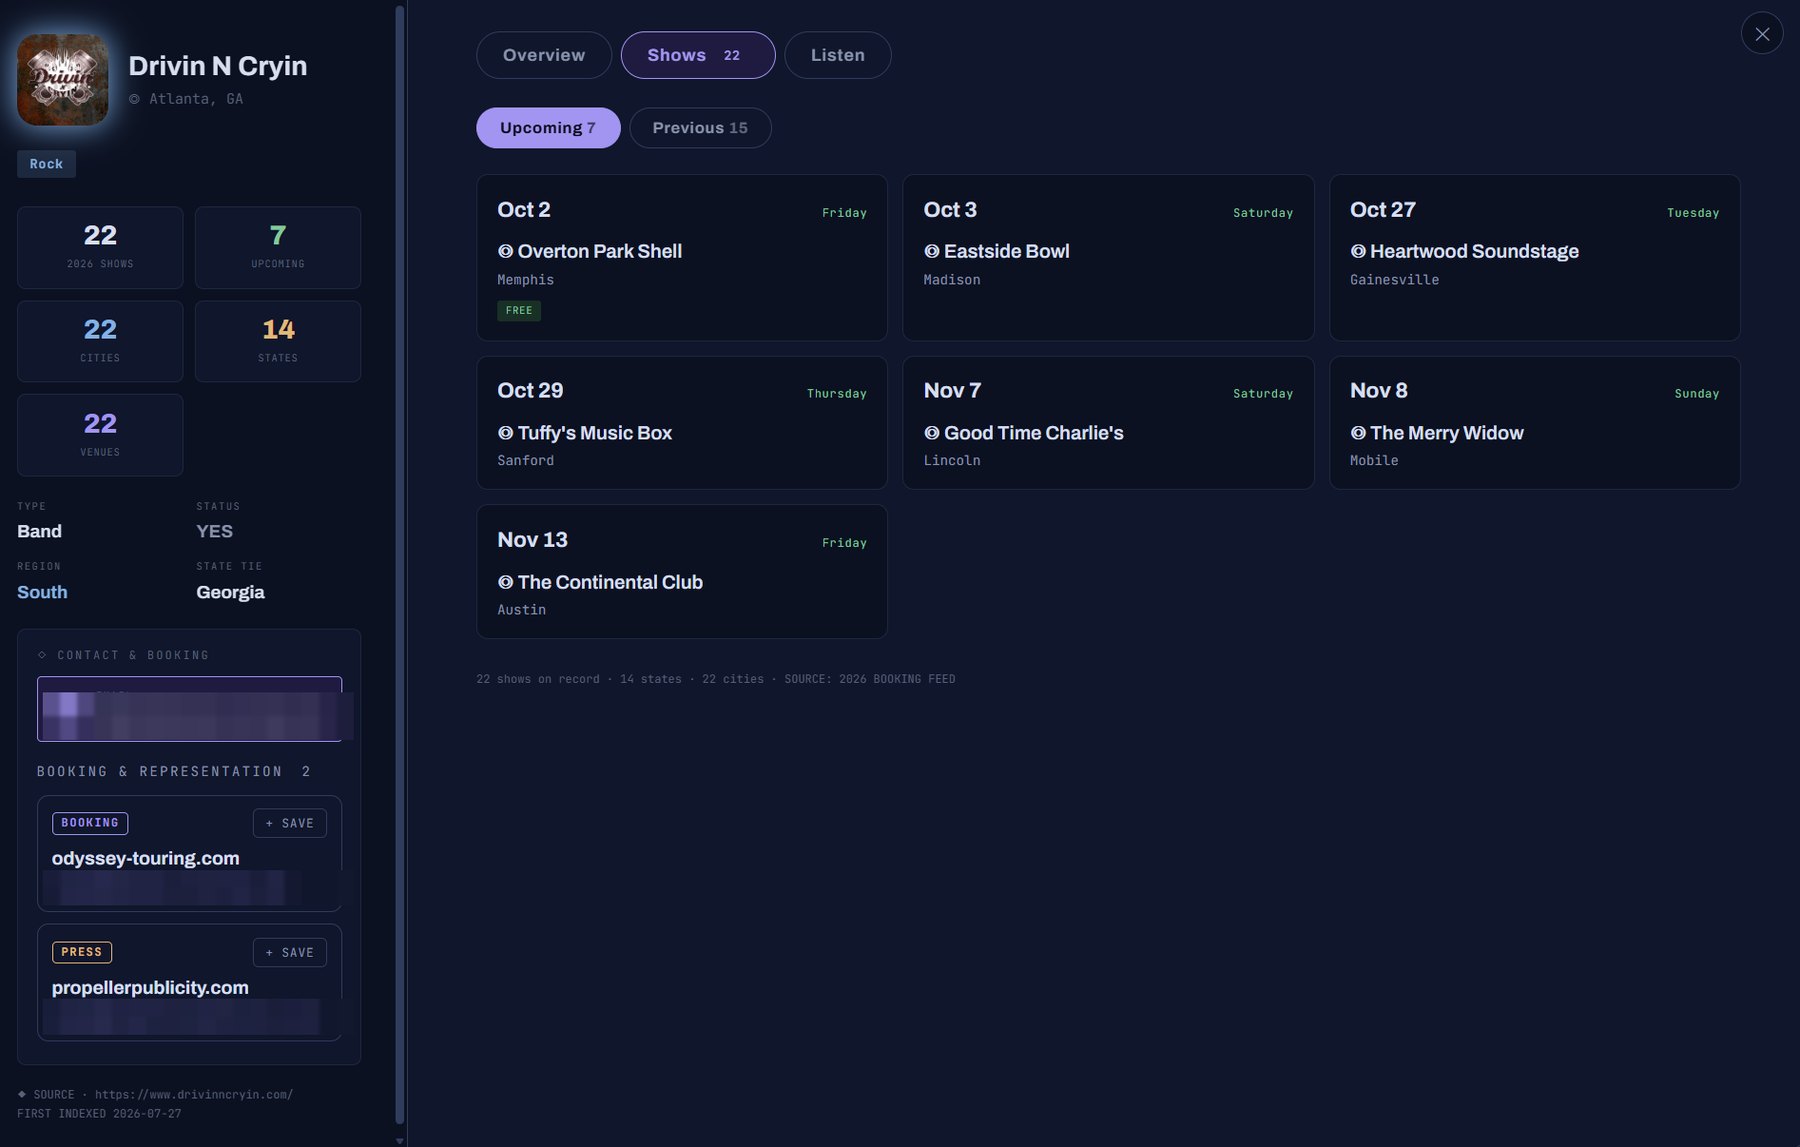The width and height of the screenshot is (1800, 1147).
Task: Click the sidebar scroll-down arrow
Action: pos(400,1140)
